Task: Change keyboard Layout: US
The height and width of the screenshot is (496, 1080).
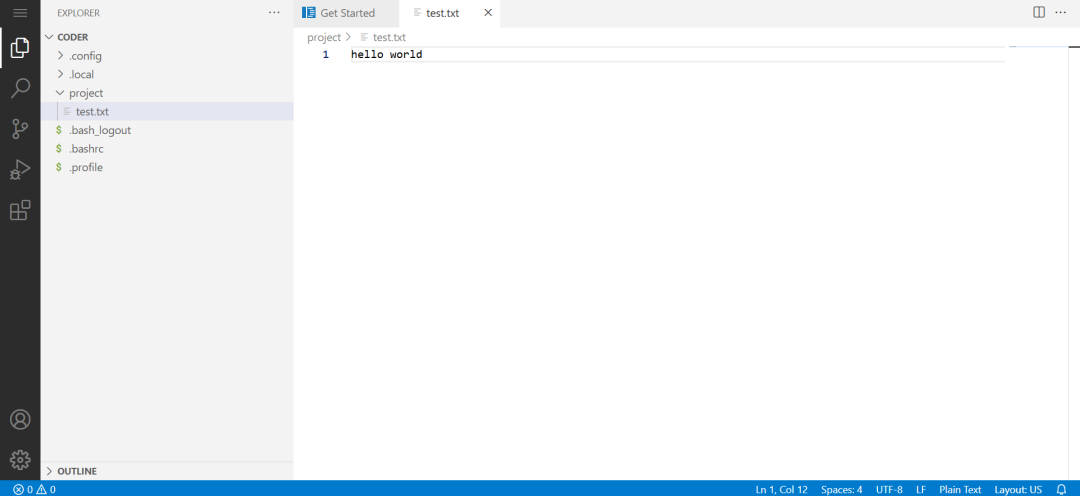Action: click(x=1018, y=489)
